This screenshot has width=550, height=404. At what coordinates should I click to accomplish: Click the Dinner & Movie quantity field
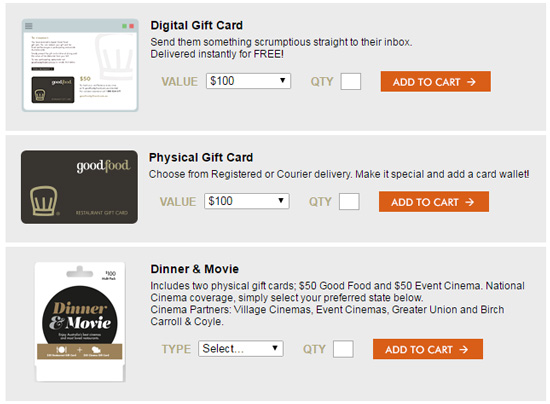click(x=343, y=349)
